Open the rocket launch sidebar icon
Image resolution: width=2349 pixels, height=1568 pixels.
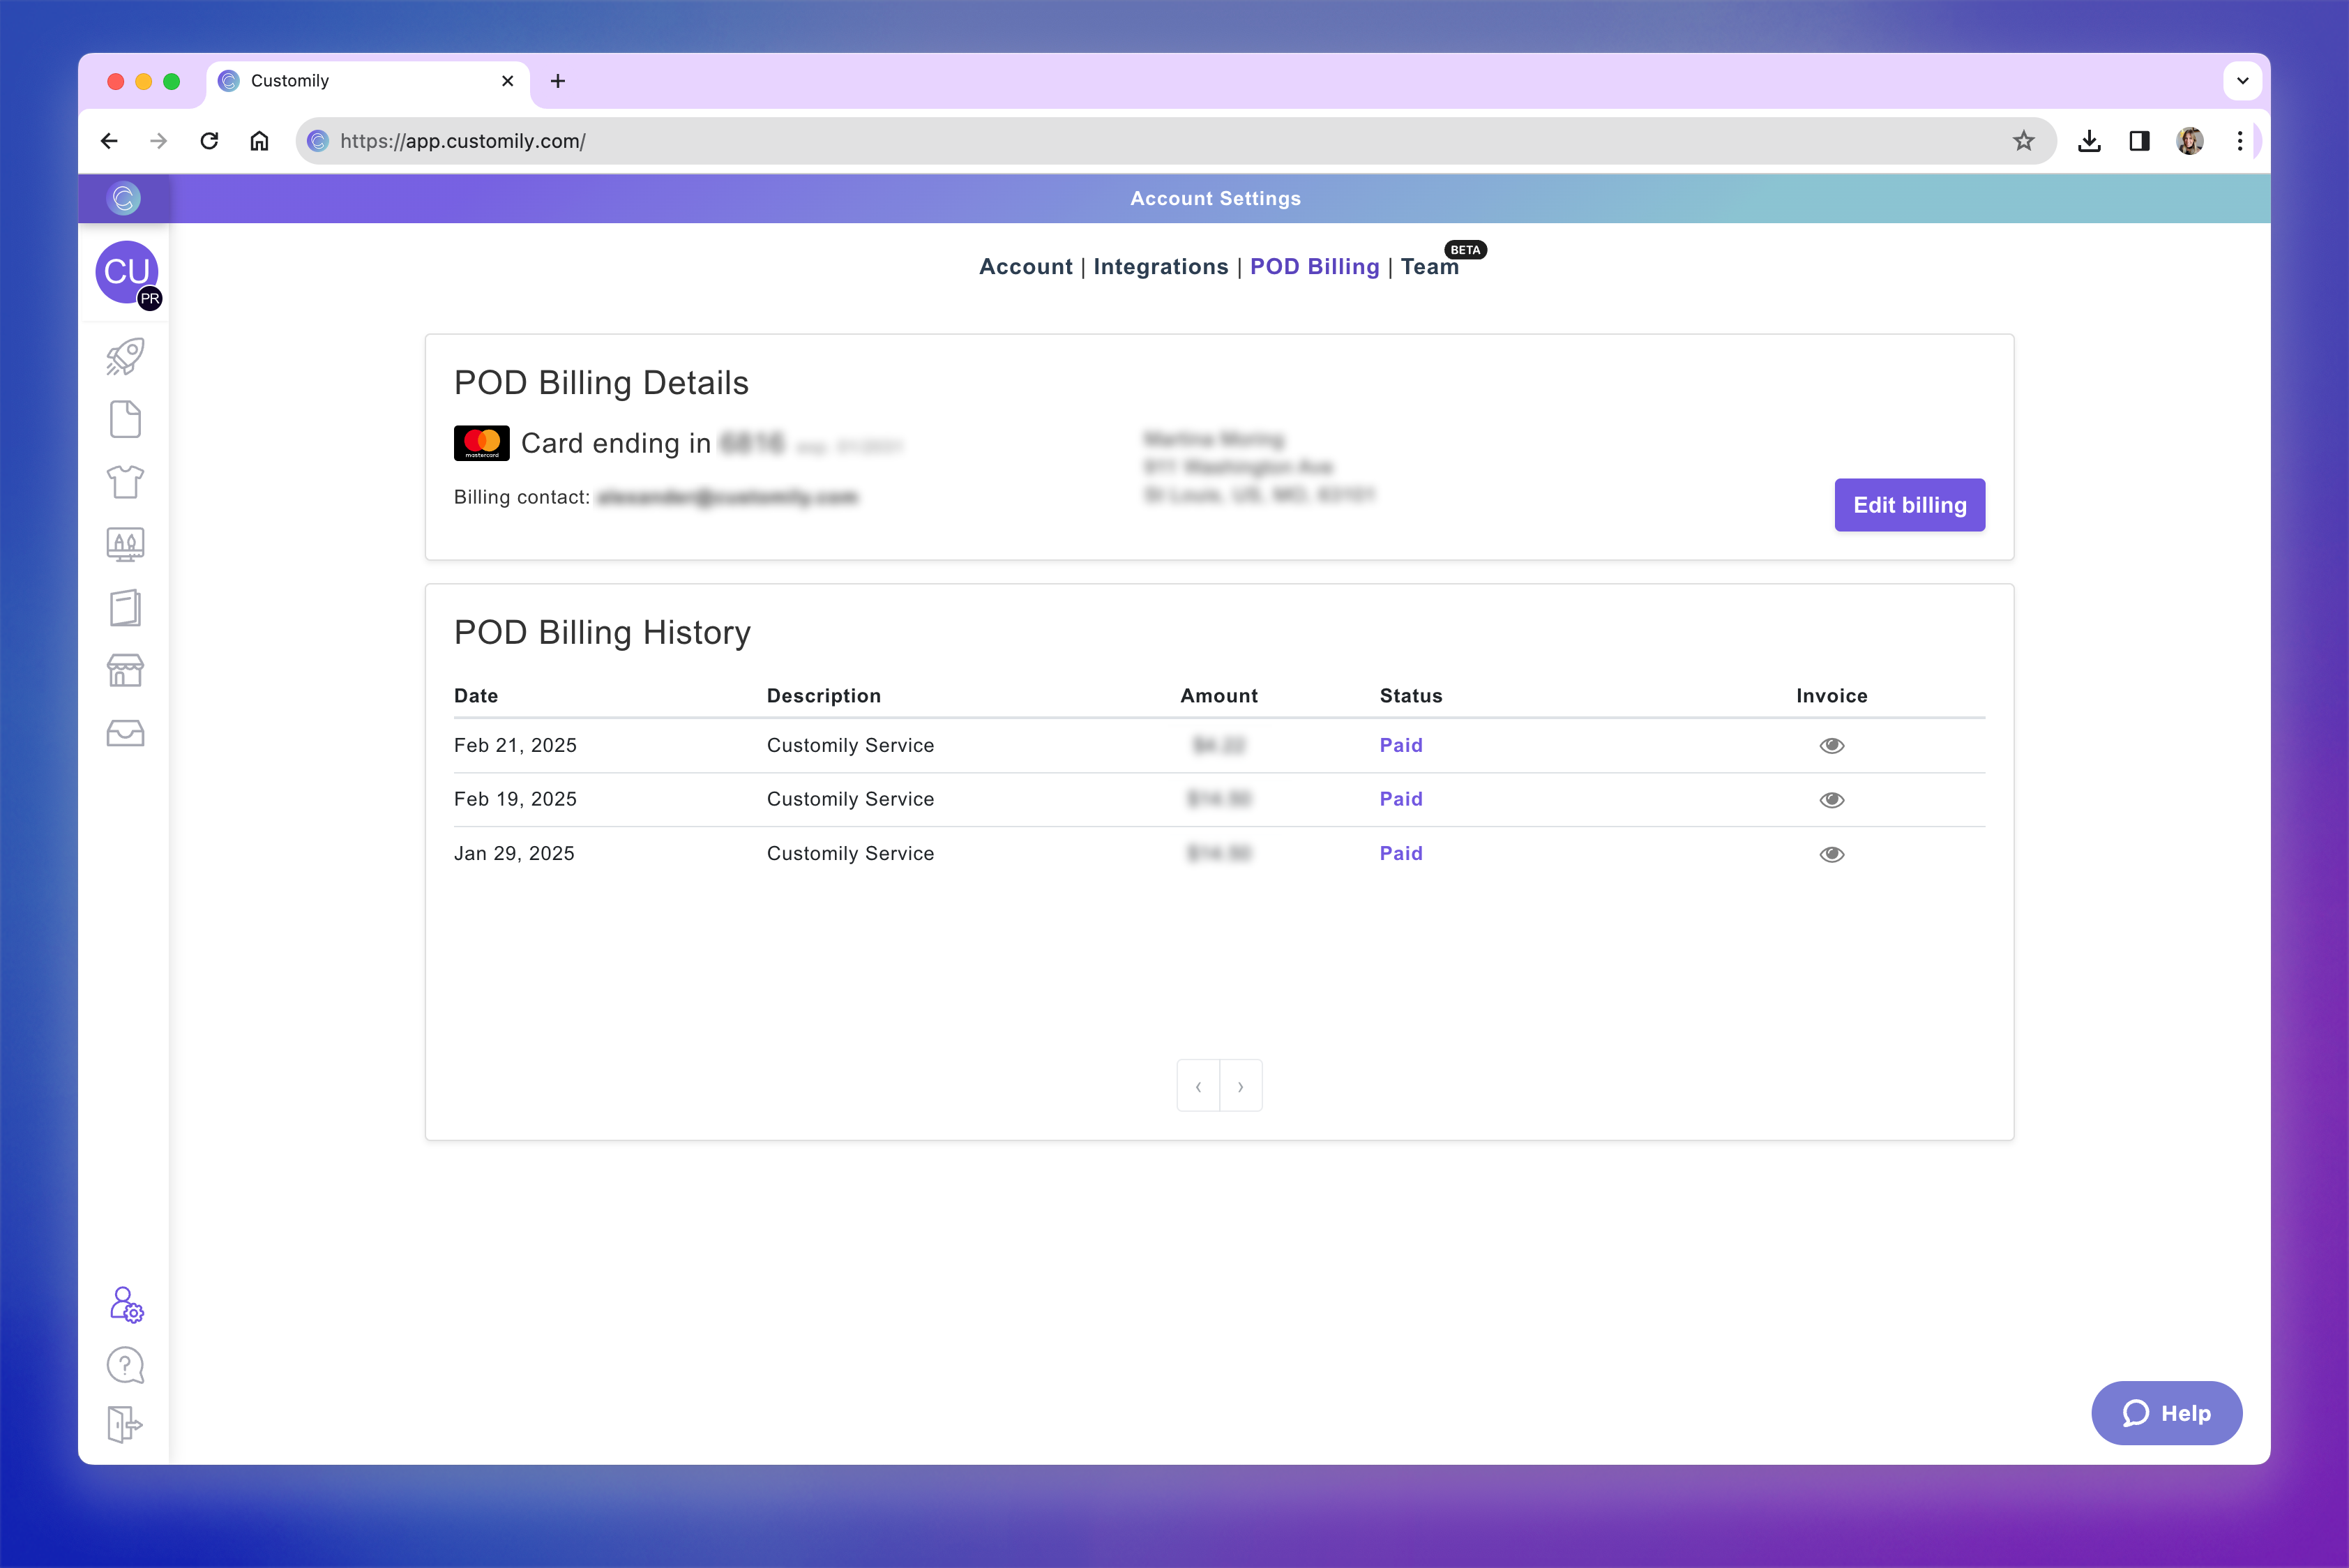click(x=125, y=357)
